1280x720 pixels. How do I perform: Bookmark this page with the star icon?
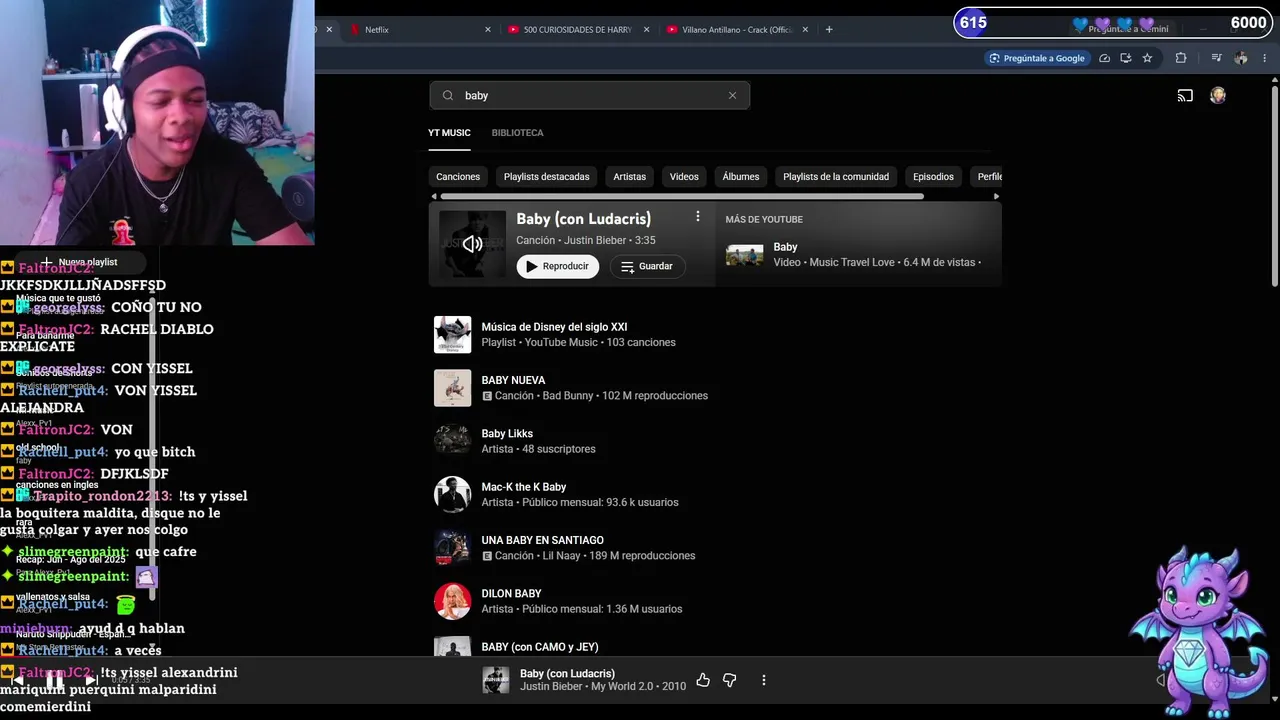[x=1147, y=58]
